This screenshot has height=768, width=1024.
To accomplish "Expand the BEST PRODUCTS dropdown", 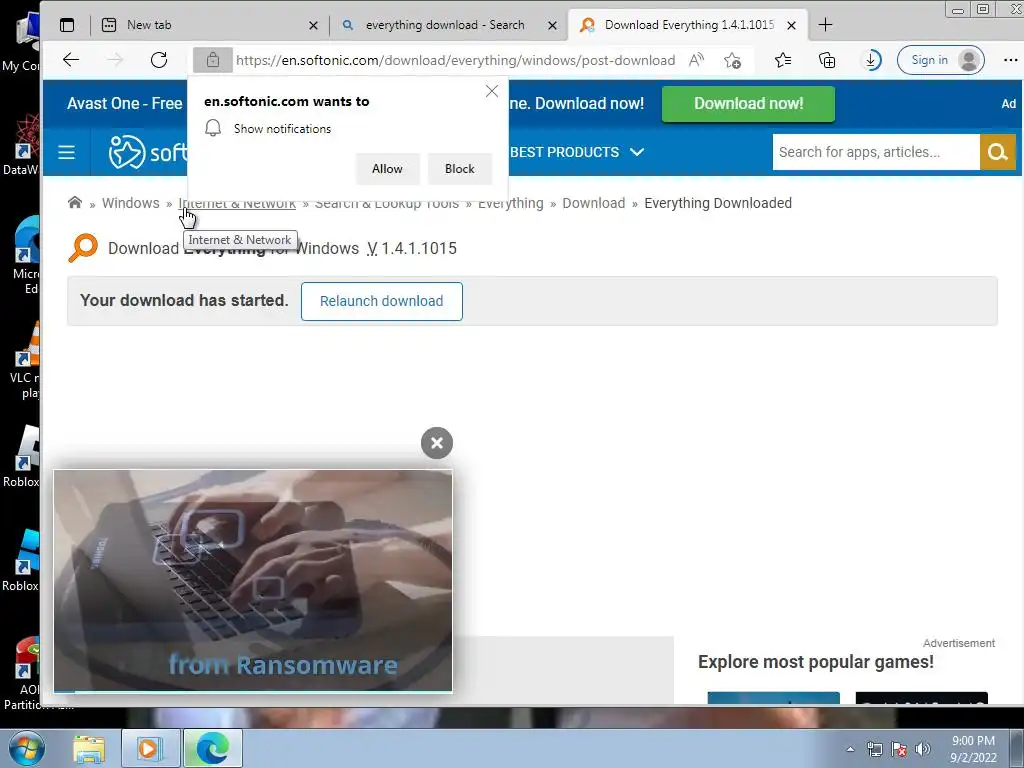I will pos(577,152).
